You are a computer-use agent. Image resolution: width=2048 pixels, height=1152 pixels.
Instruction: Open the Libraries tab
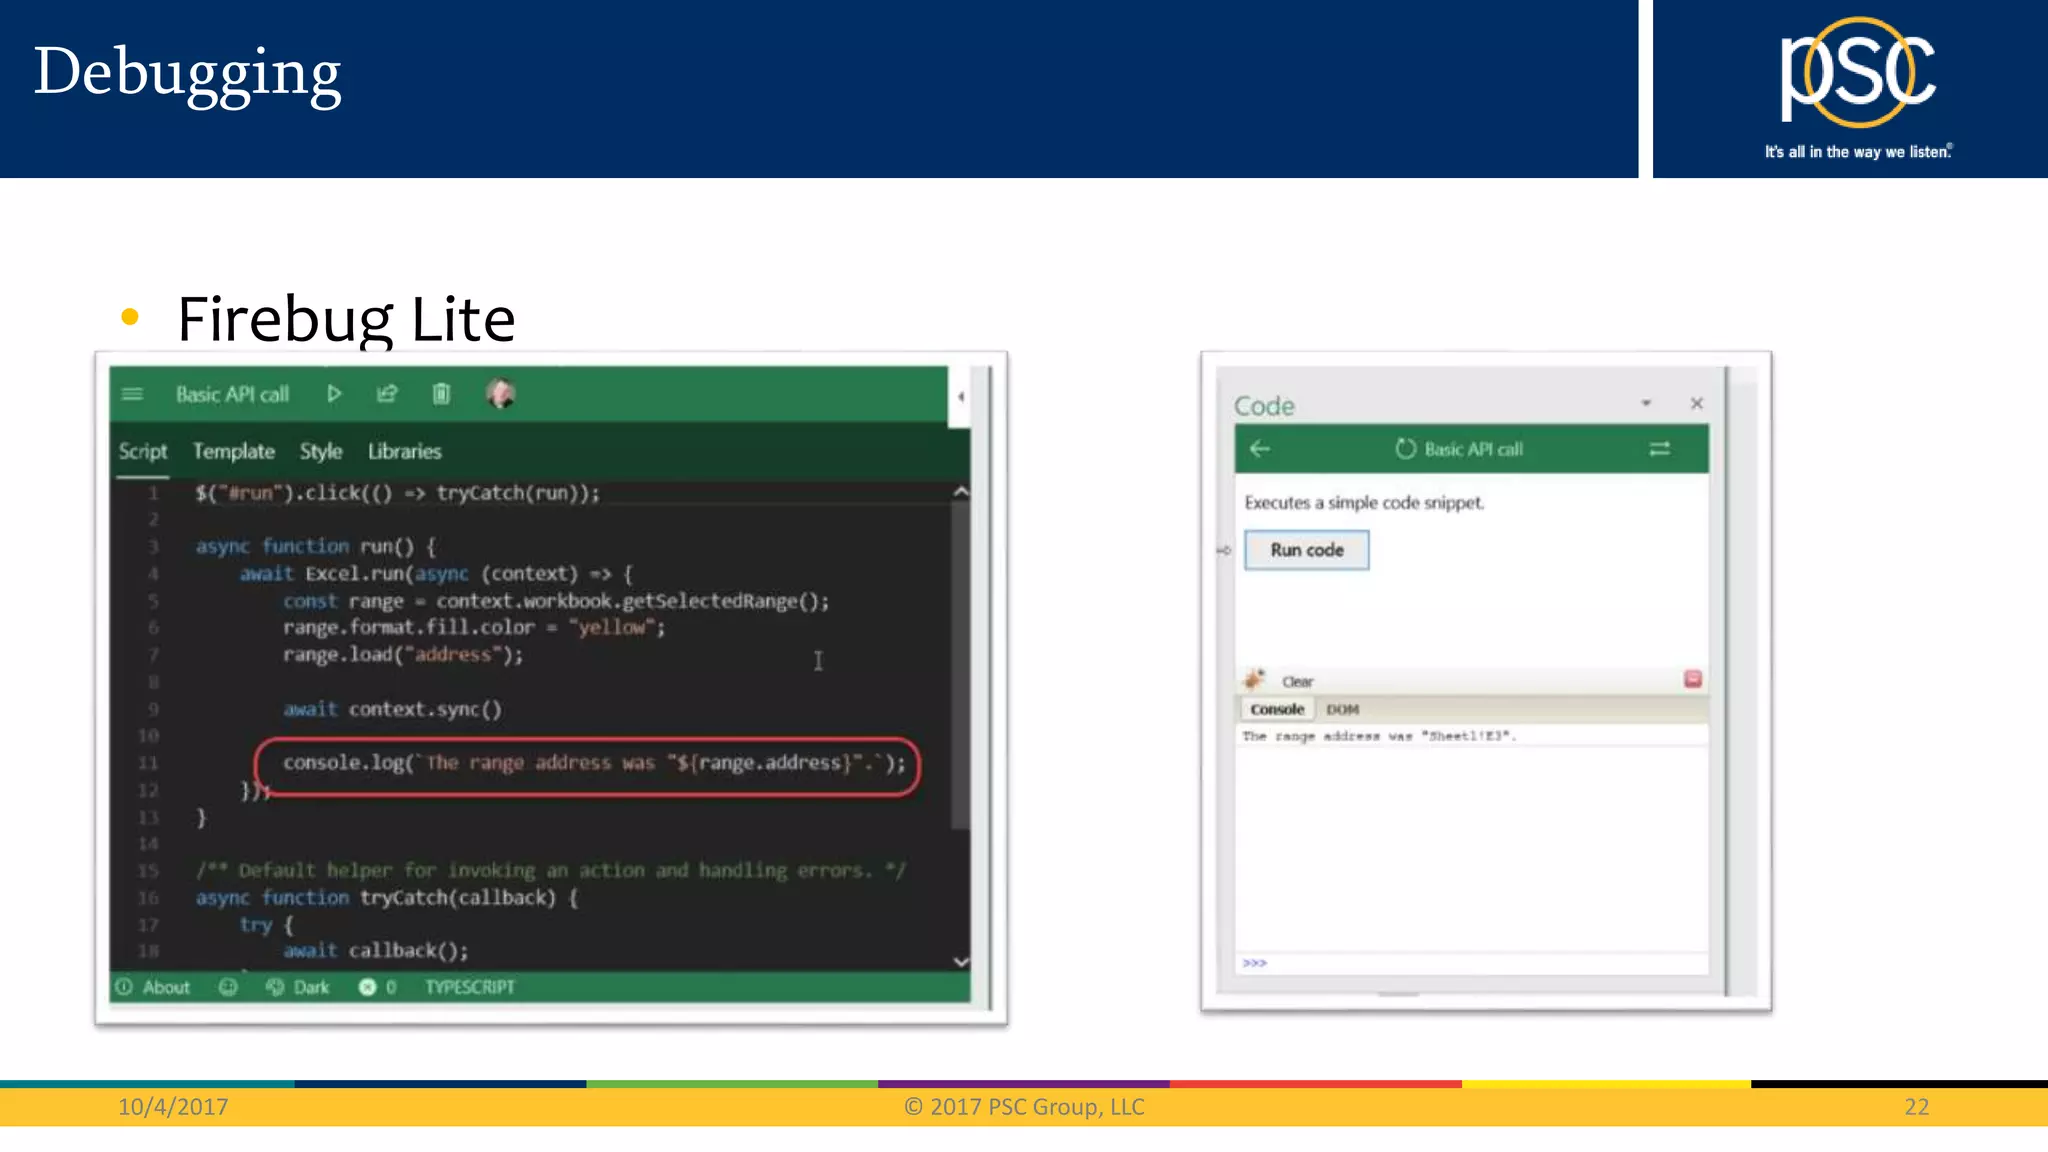pos(404,451)
